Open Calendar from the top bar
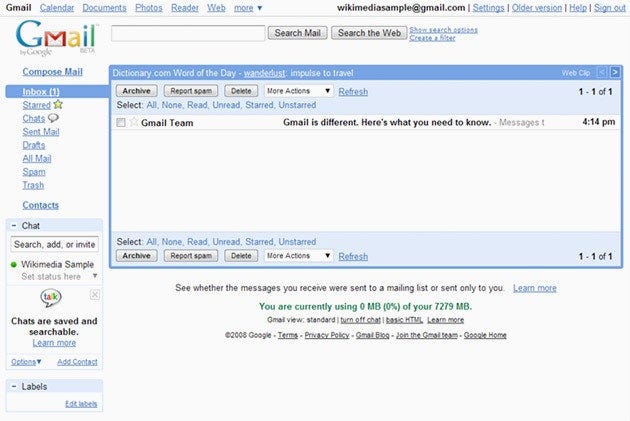The width and height of the screenshot is (630, 421). (x=57, y=8)
